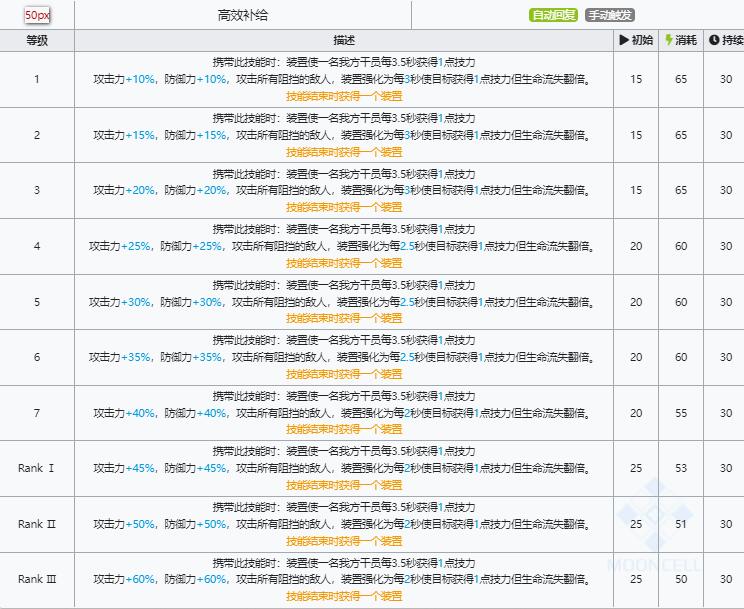Click duration value 30 in Rank Ⅱ row

click(x=726, y=525)
